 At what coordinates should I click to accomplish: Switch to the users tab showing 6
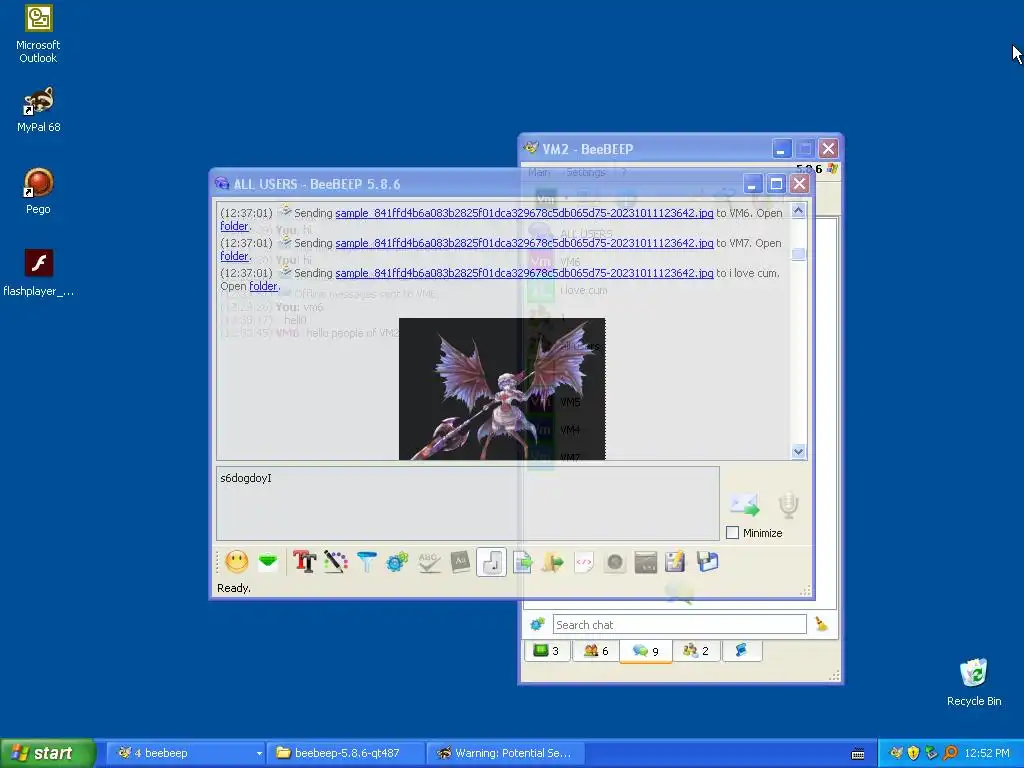tap(596, 650)
